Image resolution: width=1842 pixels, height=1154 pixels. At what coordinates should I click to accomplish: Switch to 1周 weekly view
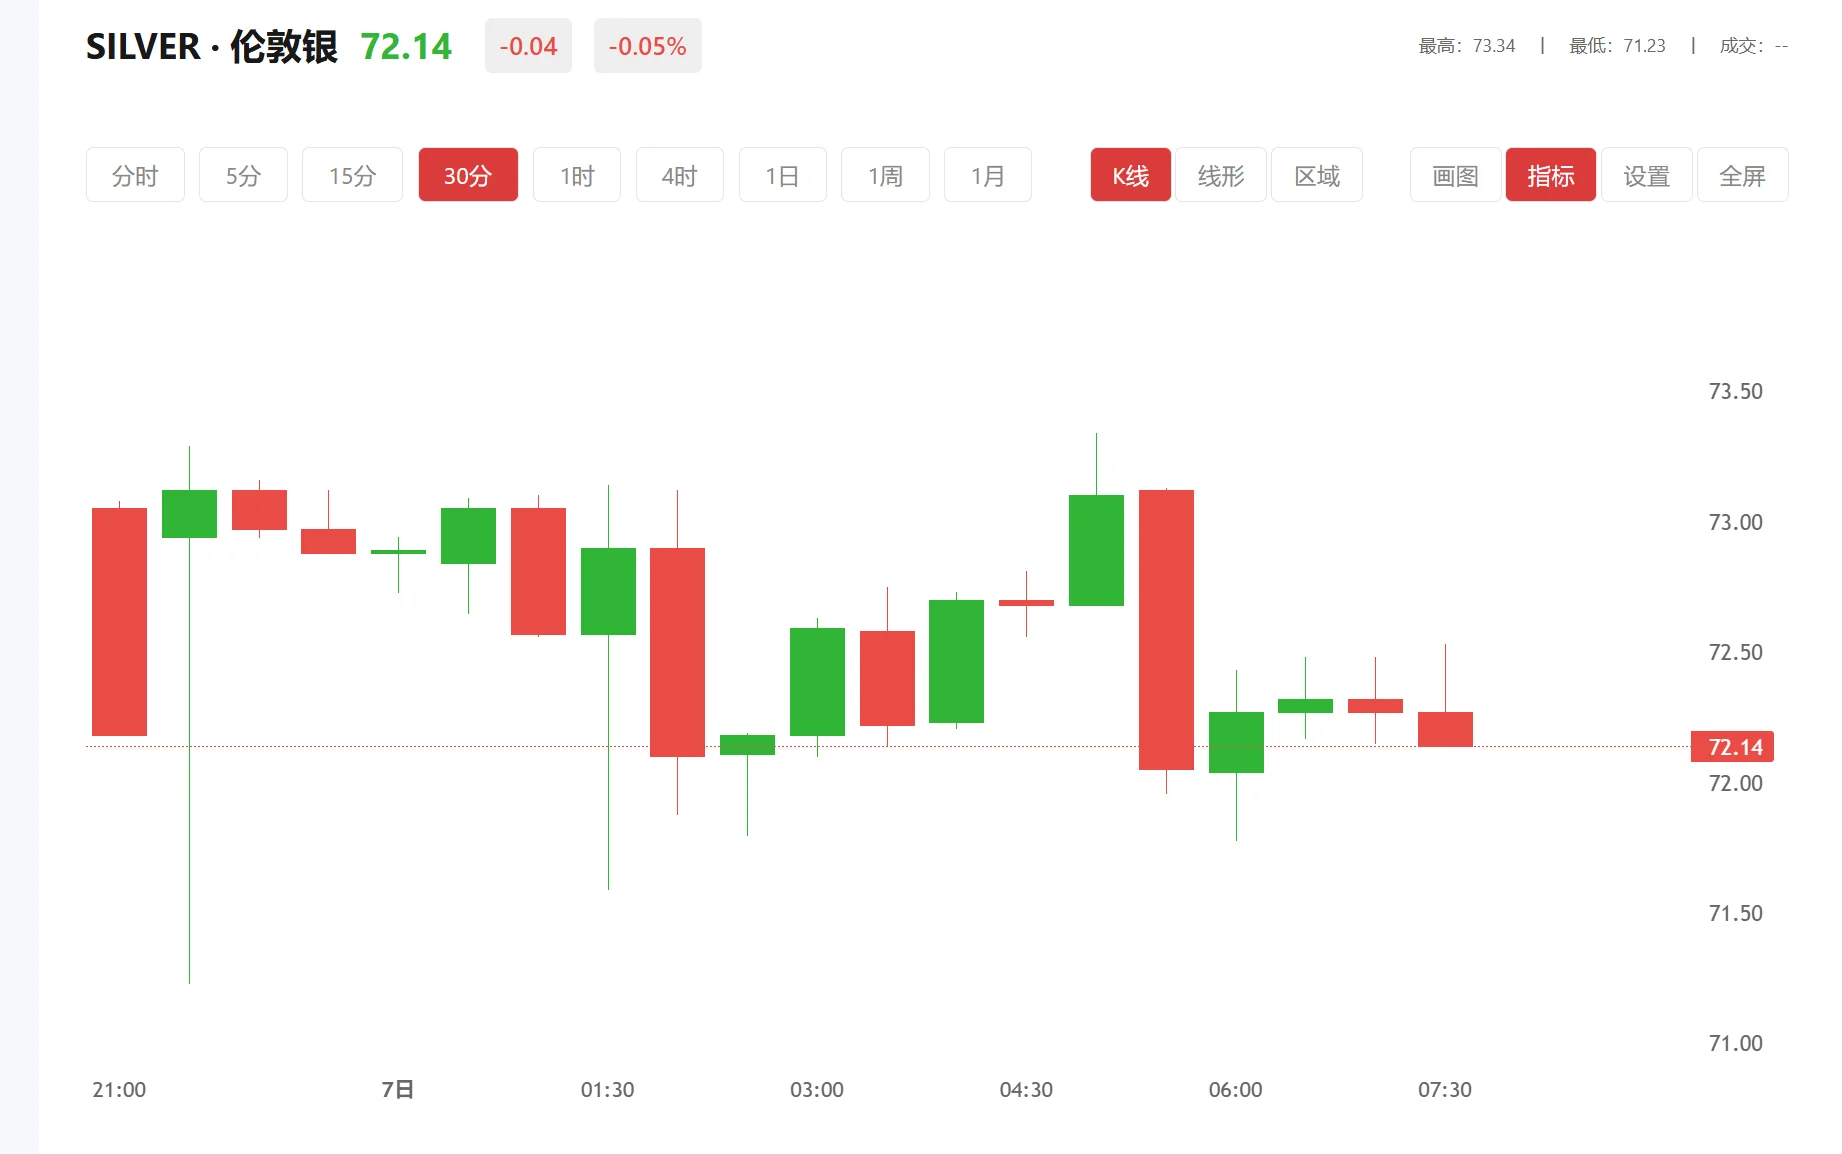[x=885, y=175]
